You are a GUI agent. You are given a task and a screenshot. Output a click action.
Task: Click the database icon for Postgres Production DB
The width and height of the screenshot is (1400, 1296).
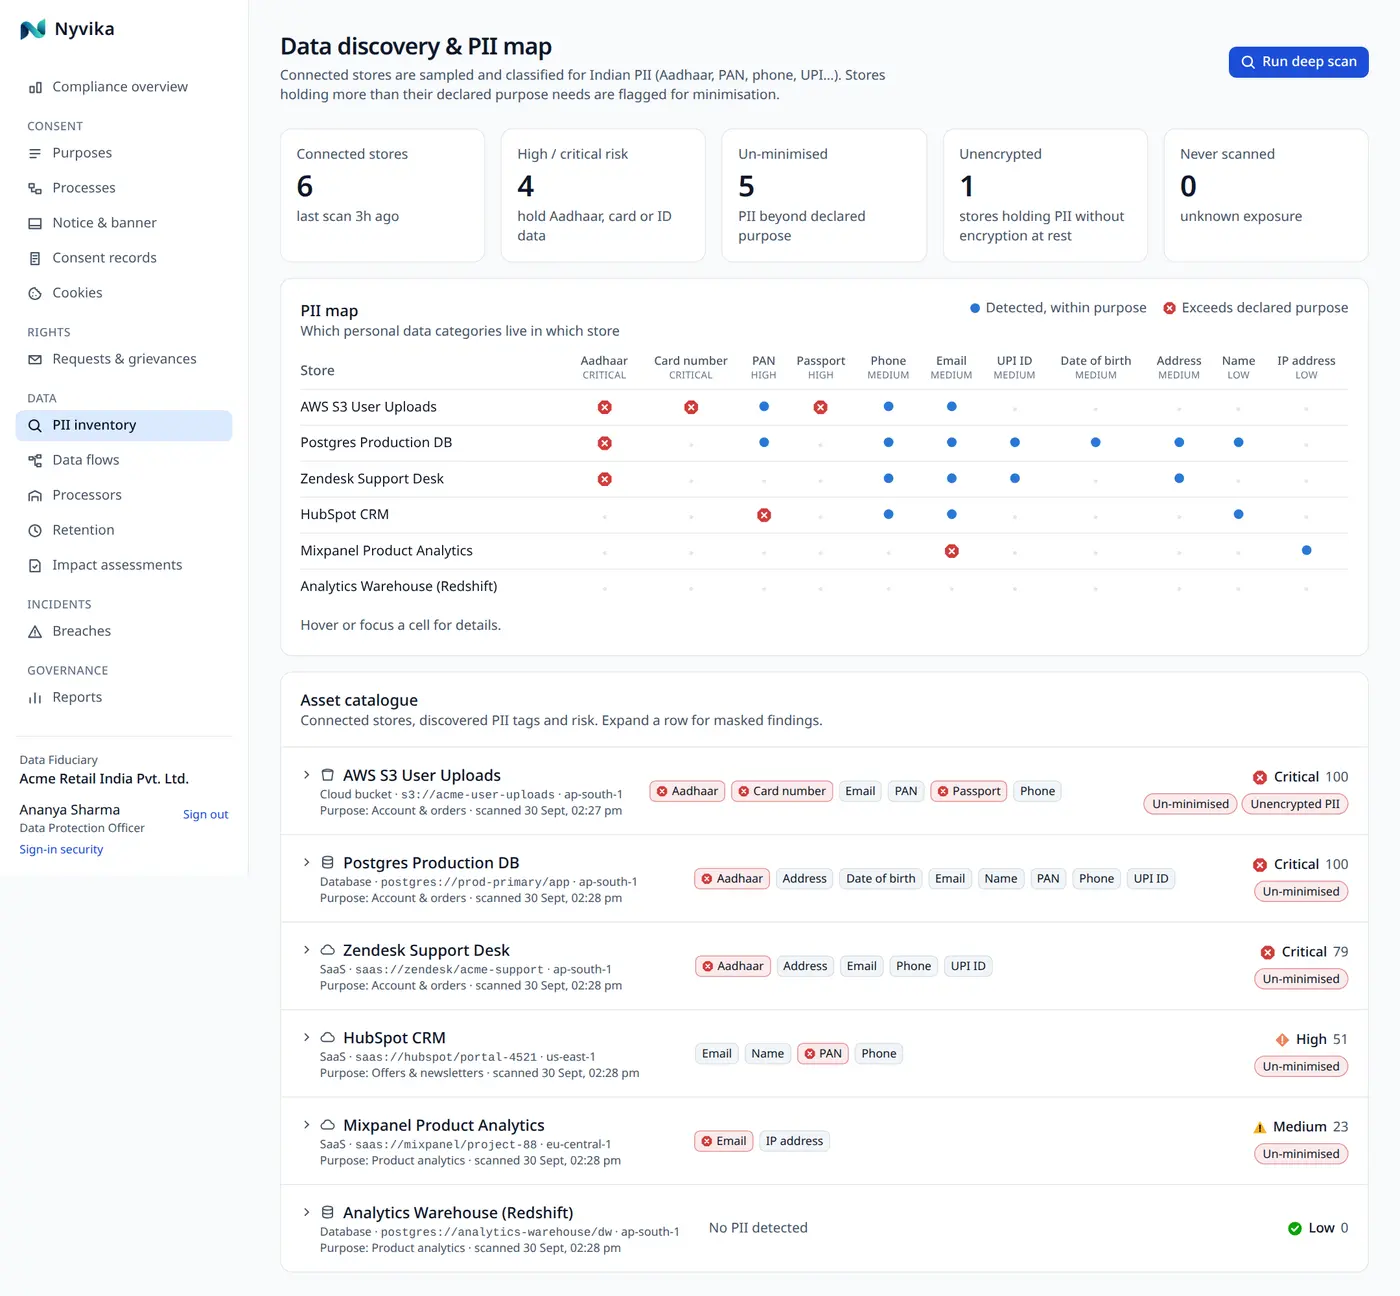click(327, 862)
